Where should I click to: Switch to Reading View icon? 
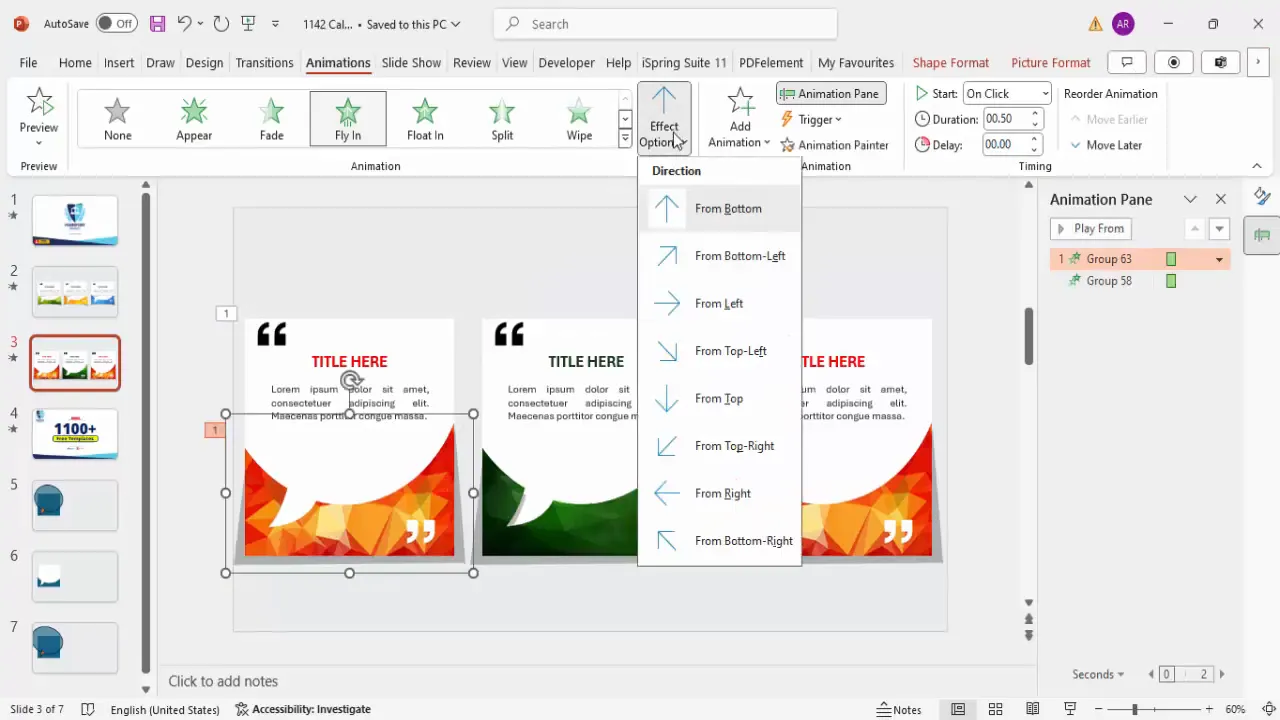coord(1032,709)
